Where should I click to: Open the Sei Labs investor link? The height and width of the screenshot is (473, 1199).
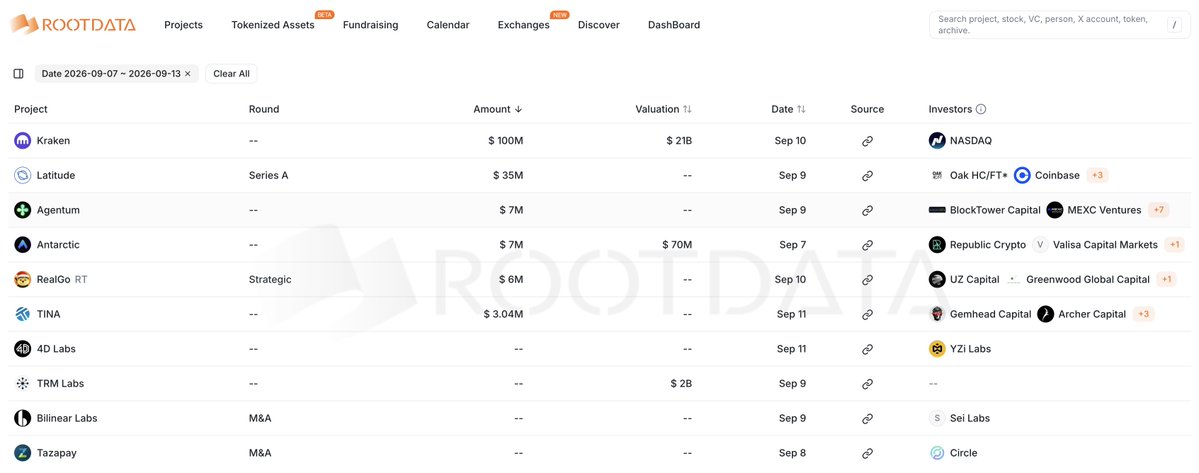(x=970, y=419)
